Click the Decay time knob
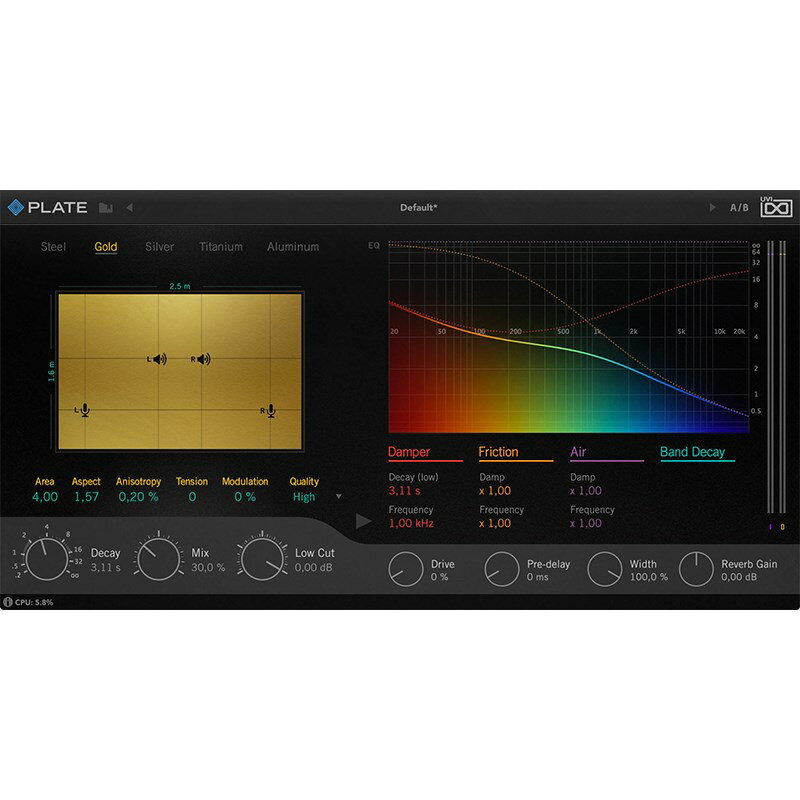Image resolution: width=800 pixels, height=800 pixels. click(46, 559)
